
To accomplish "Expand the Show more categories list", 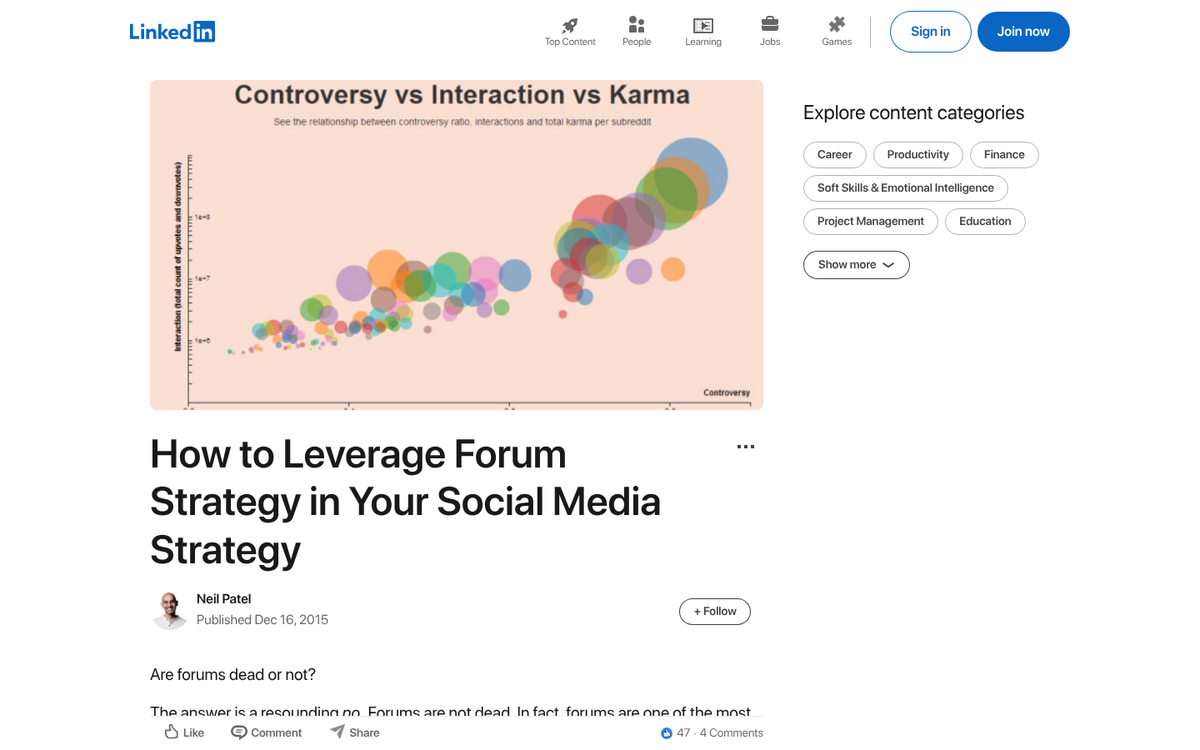I will 856,264.
